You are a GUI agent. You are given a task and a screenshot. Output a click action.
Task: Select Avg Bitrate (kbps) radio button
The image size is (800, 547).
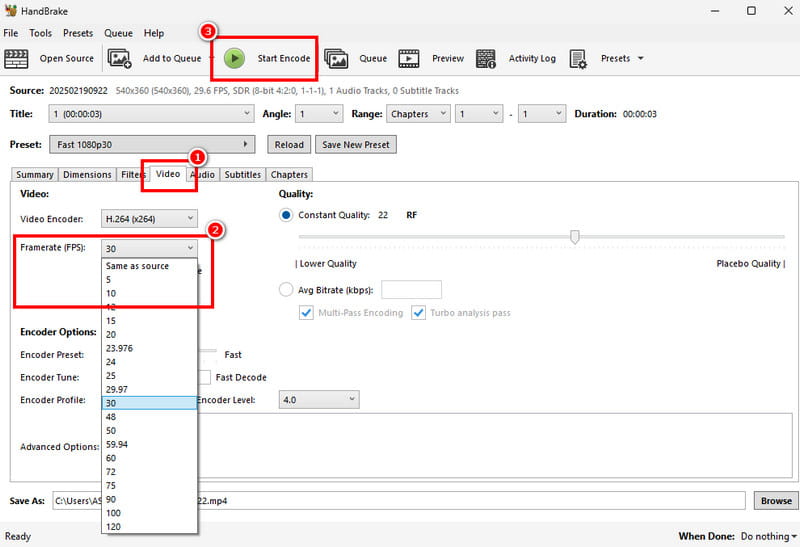pos(286,290)
